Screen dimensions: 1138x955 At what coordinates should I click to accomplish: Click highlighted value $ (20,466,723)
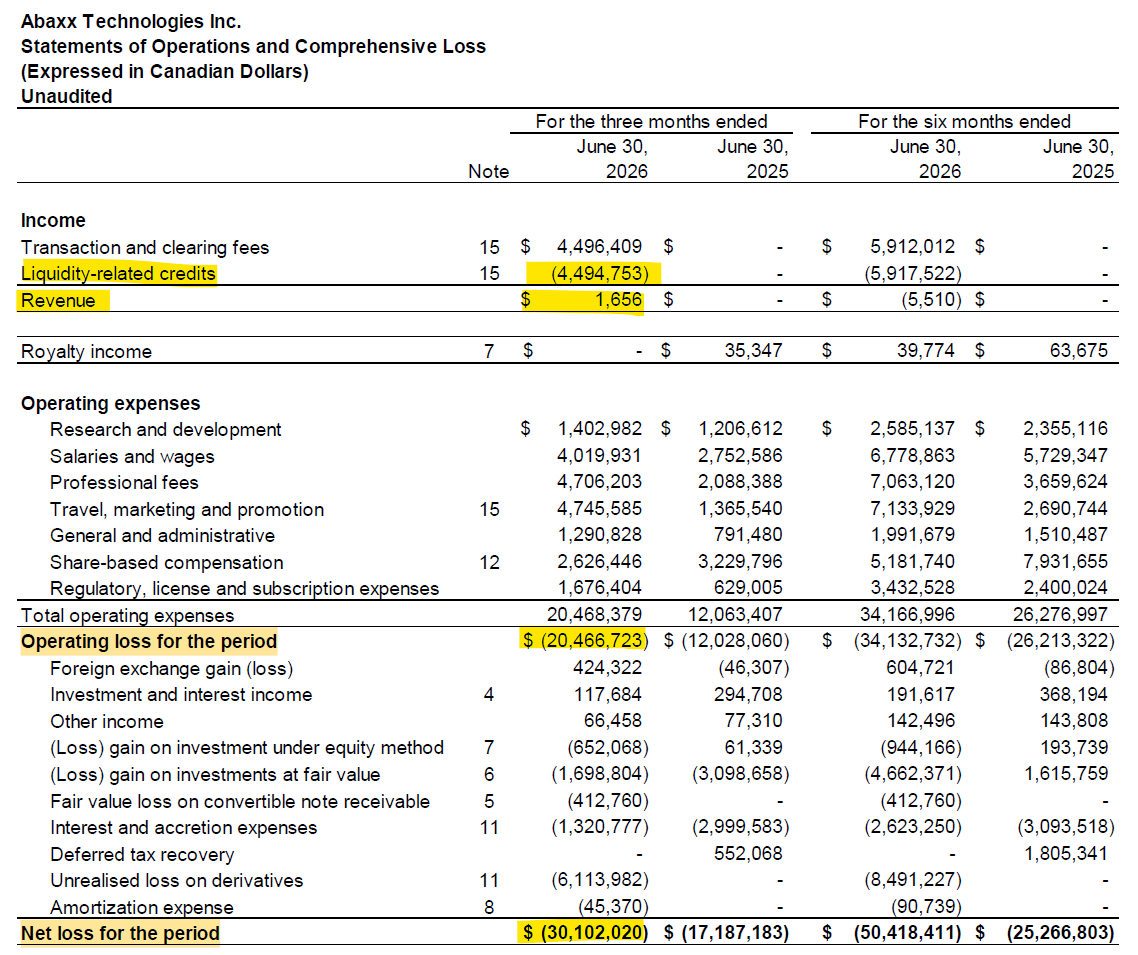tap(585, 641)
